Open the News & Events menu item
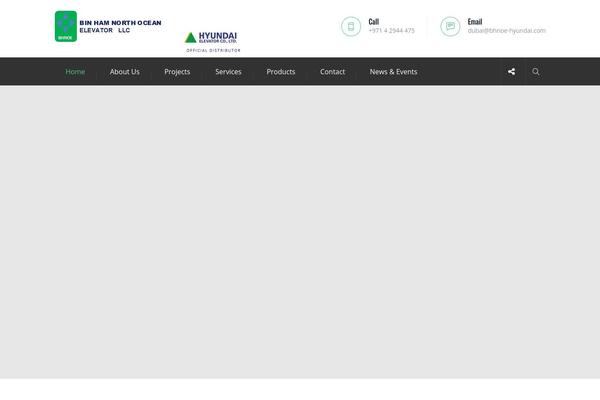The width and height of the screenshot is (600, 400). tap(393, 72)
